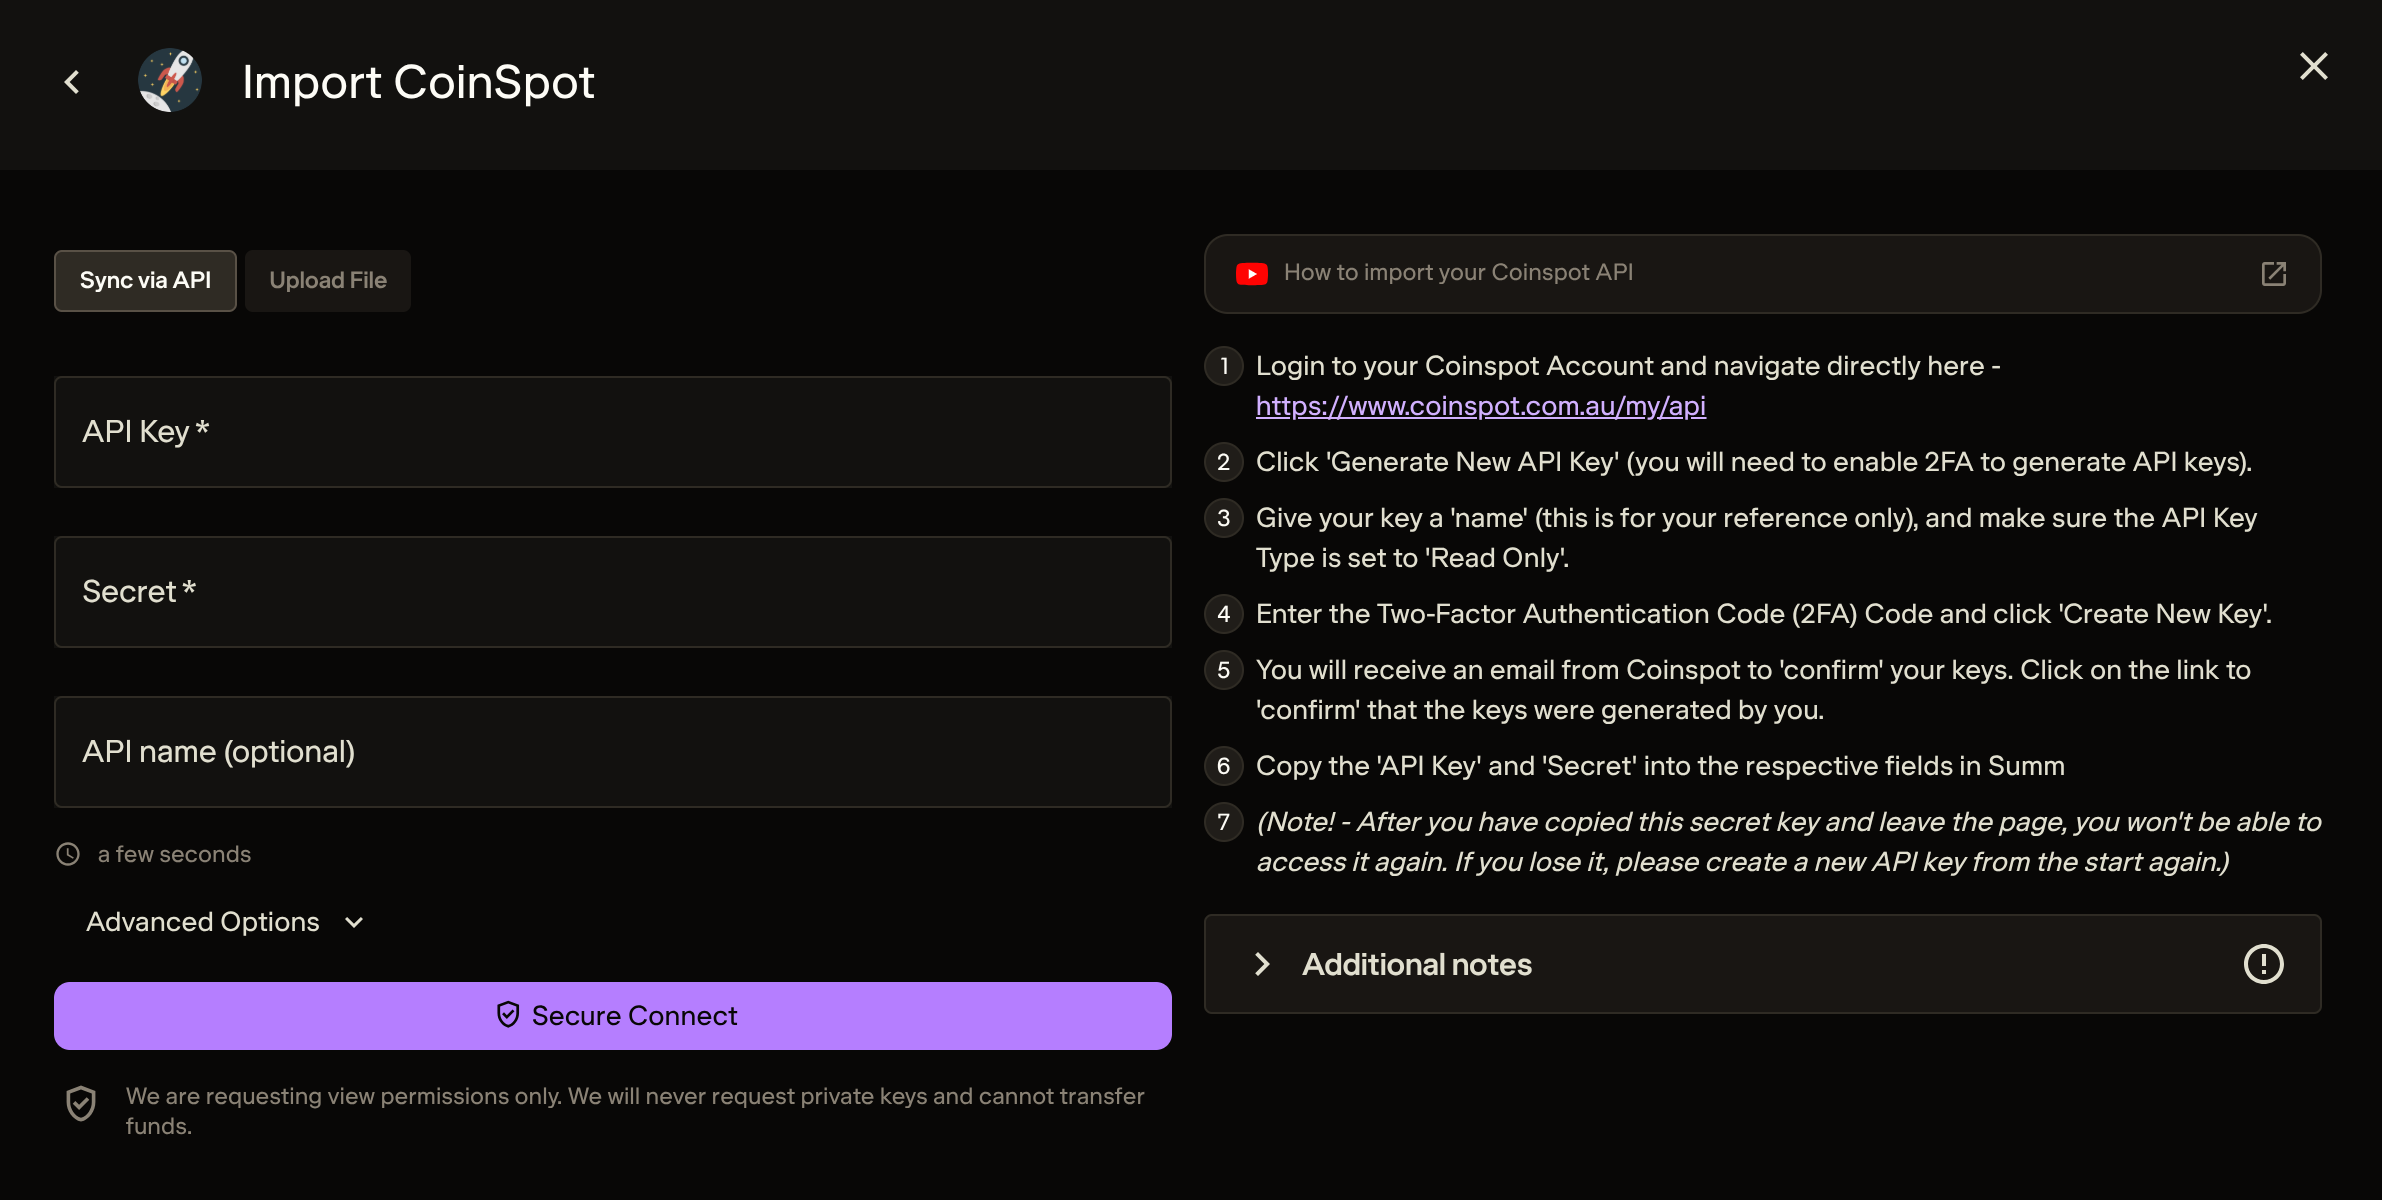The height and width of the screenshot is (1200, 2382).
Task: Click step 2 'Generate New API Key' instruction
Action: [x=1753, y=462]
